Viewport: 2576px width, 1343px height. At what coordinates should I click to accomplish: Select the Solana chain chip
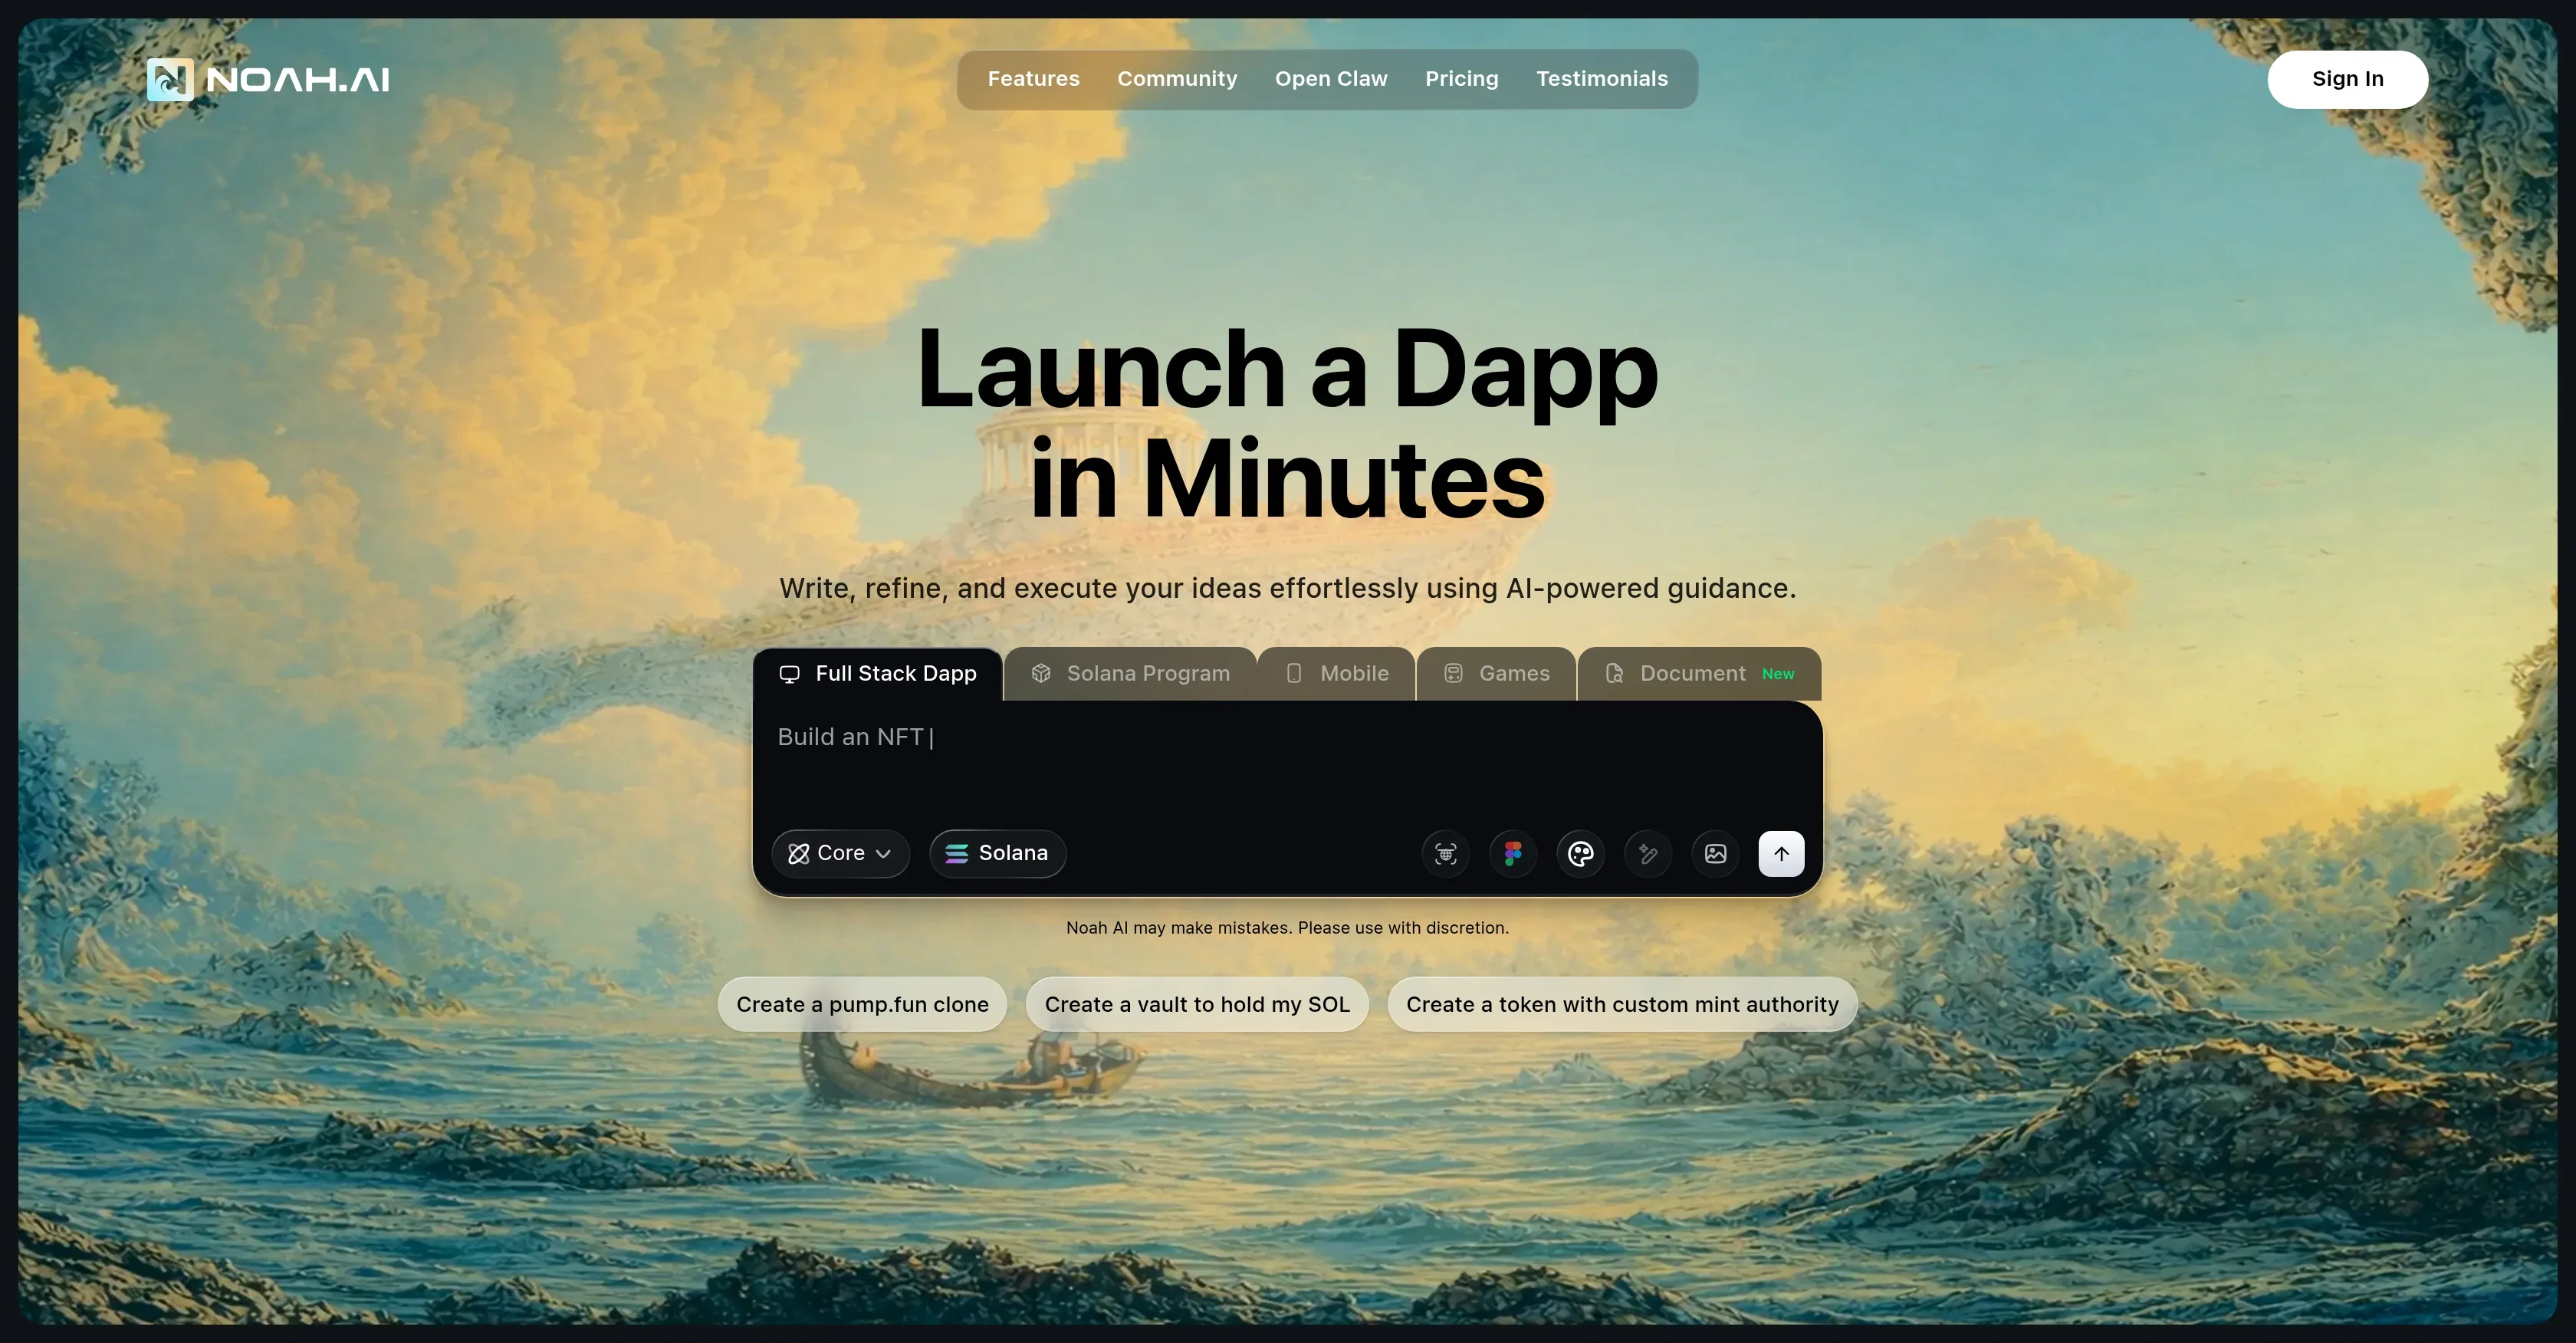pos(997,853)
